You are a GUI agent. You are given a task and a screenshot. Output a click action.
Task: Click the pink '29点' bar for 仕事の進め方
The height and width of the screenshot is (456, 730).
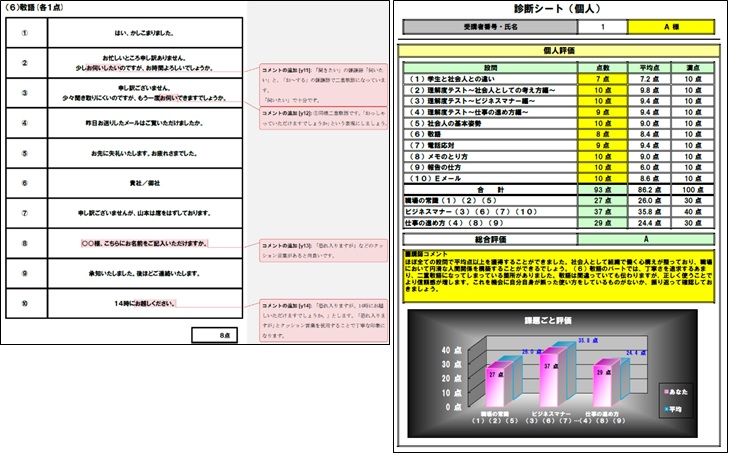pos(603,386)
